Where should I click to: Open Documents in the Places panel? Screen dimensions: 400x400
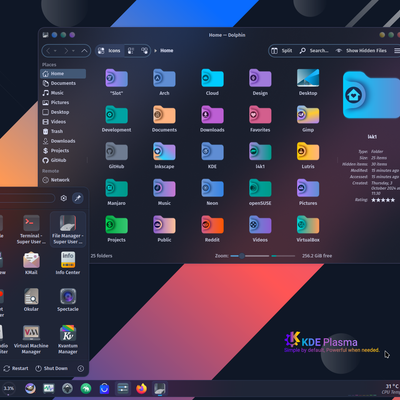click(63, 83)
